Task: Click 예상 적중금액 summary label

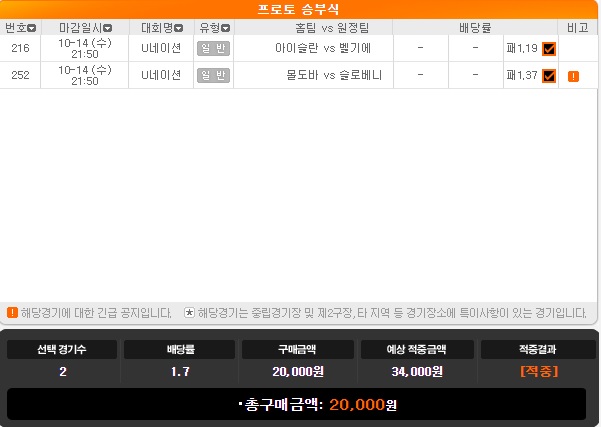Action: (417, 349)
